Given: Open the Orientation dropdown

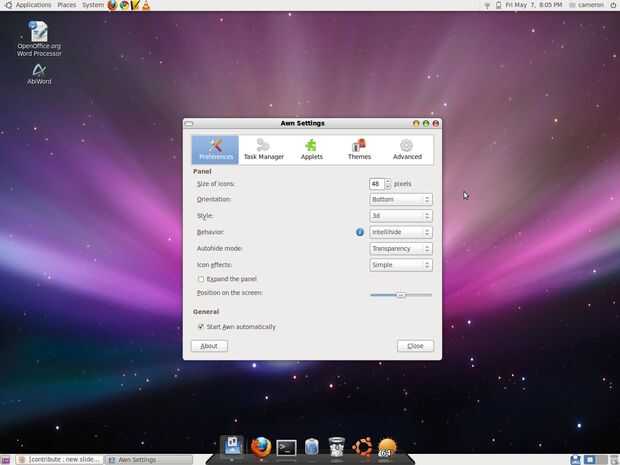Looking at the screenshot, I should tap(401, 199).
